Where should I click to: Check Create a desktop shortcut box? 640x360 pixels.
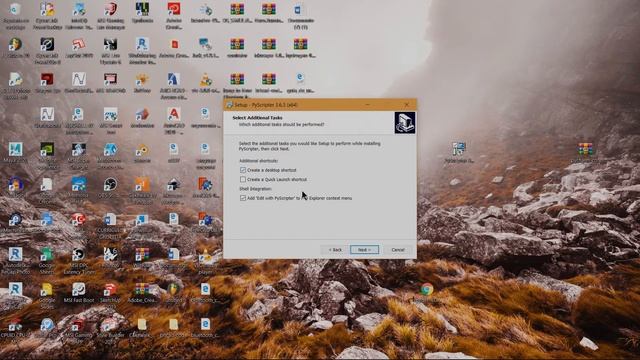point(243,170)
